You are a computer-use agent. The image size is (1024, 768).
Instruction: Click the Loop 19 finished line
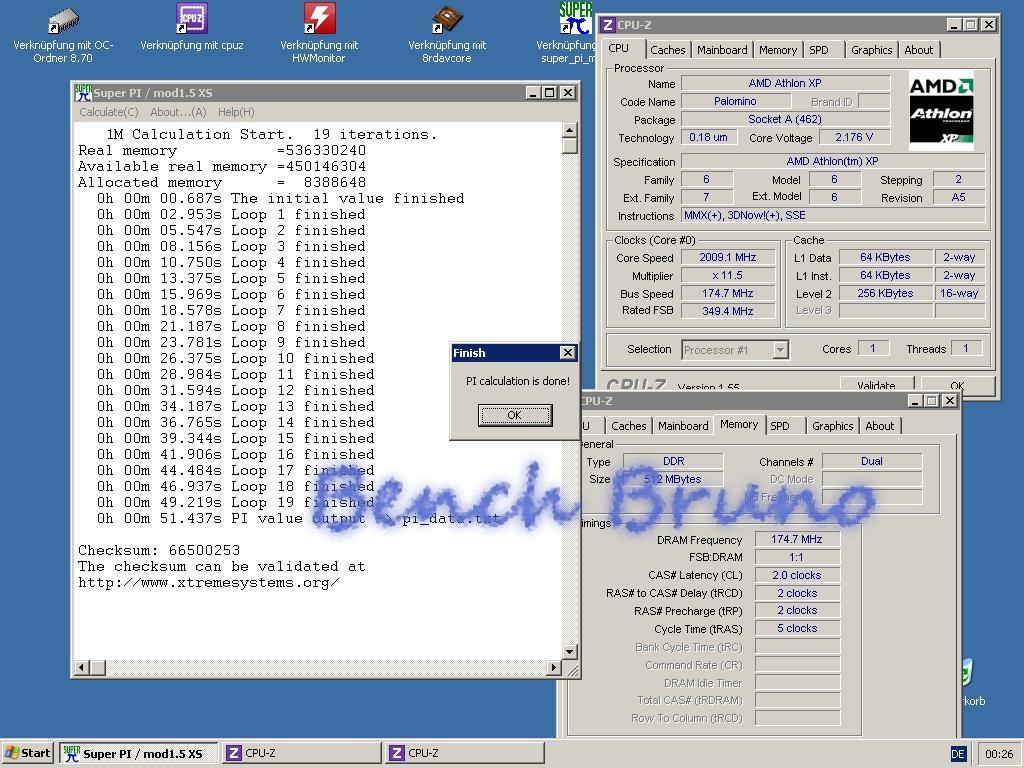[235, 502]
